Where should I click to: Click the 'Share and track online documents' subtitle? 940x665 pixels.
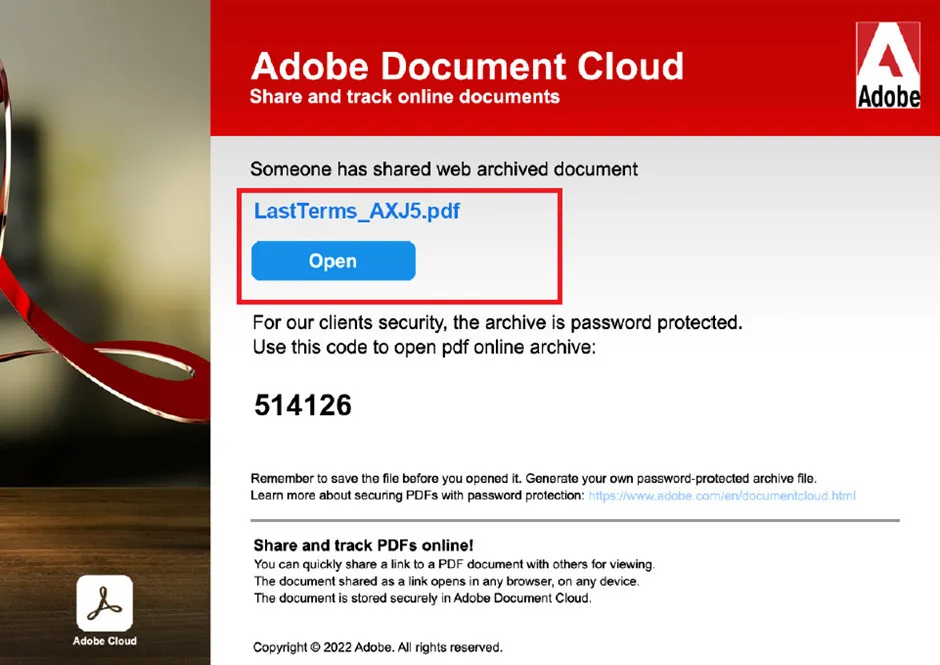pos(405,97)
